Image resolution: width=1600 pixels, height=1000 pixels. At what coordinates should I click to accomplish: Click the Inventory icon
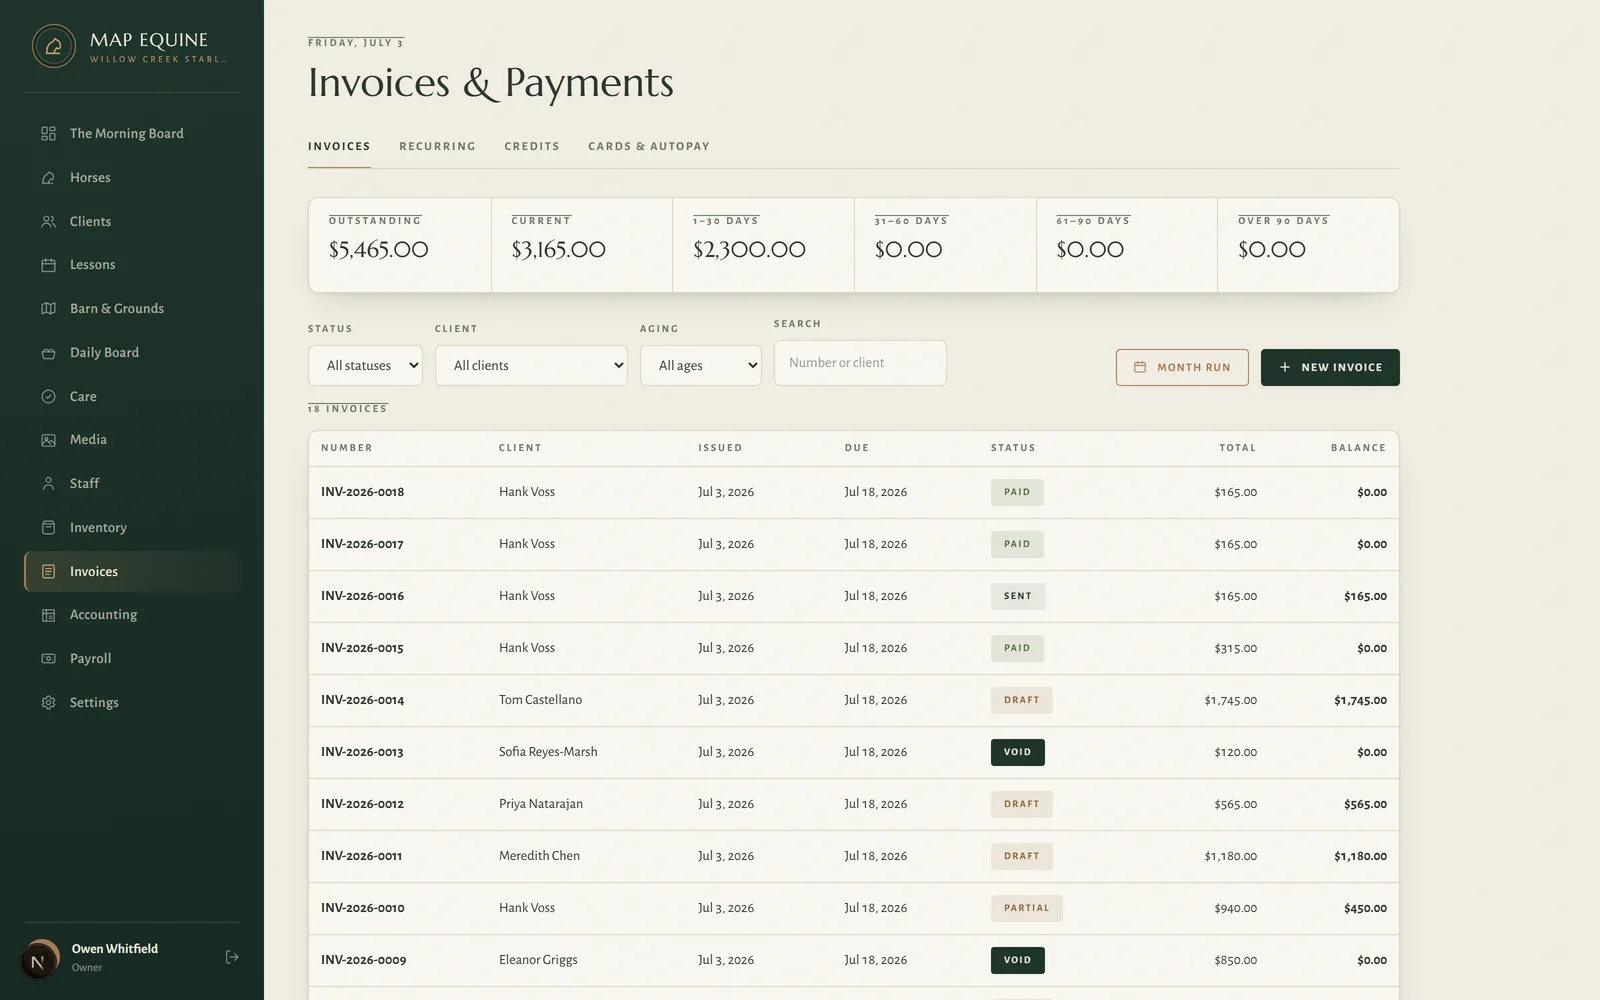coord(48,527)
